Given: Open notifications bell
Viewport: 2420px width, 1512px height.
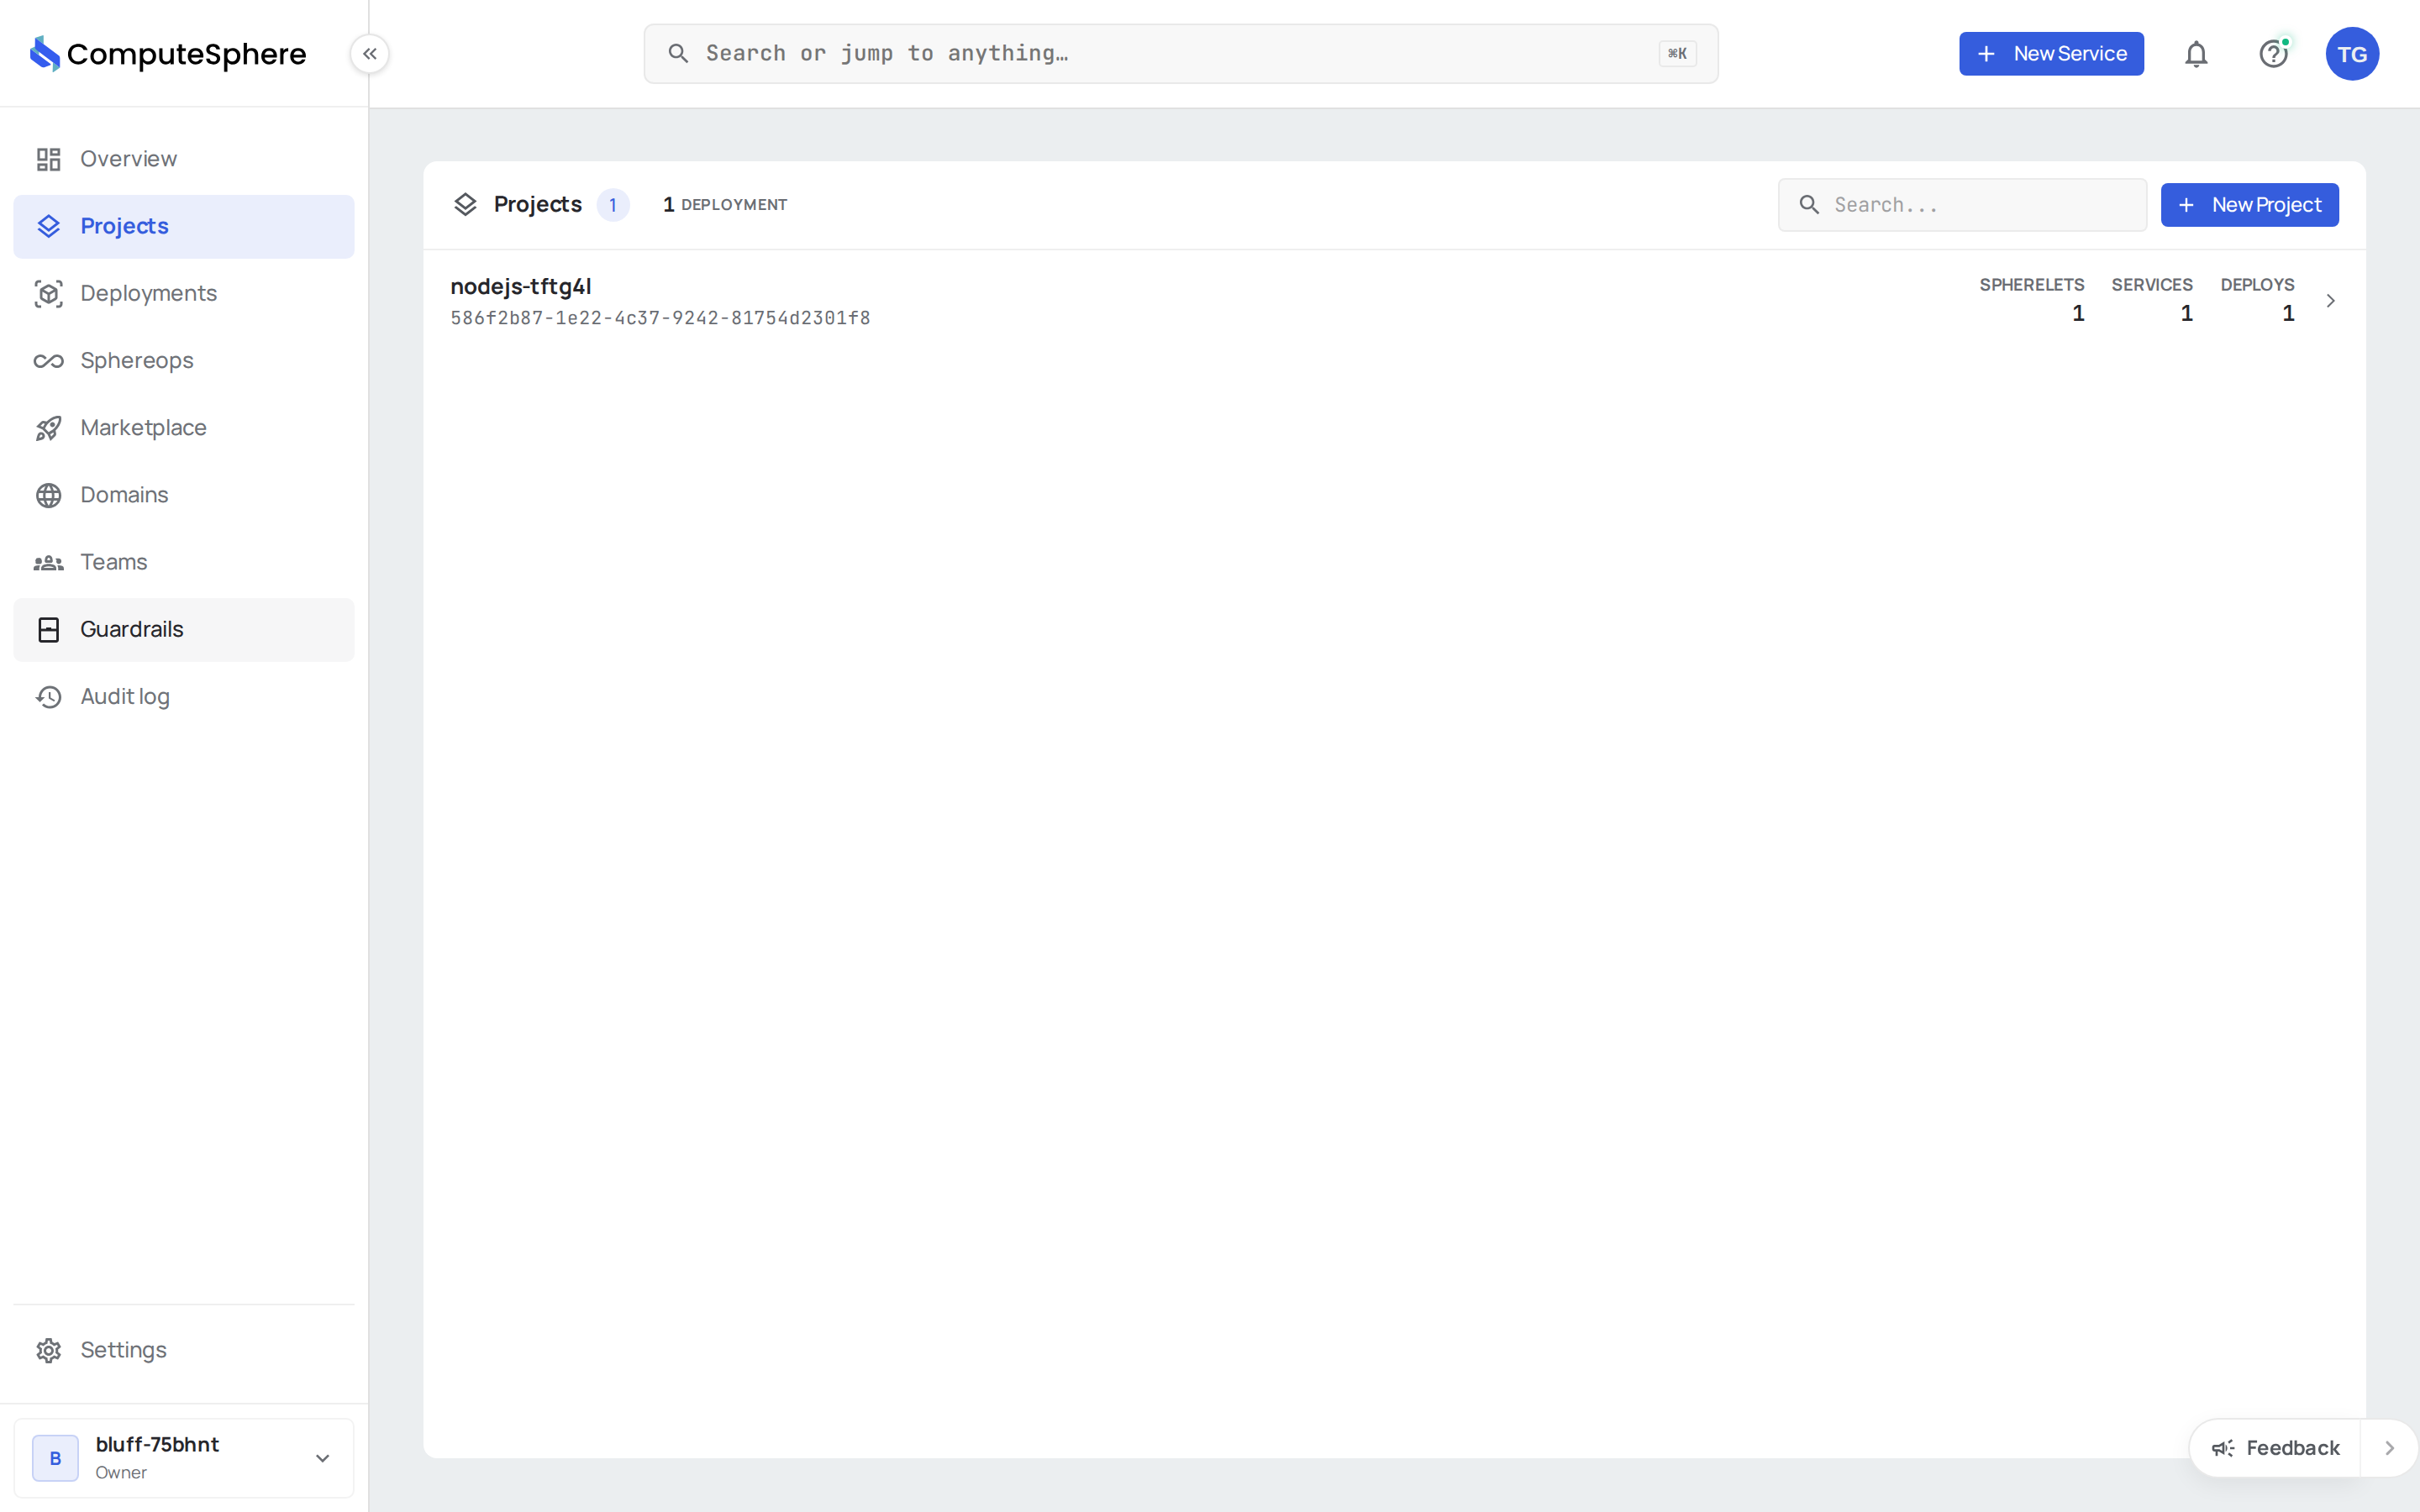Looking at the screenshot, I should point(2196,54).
